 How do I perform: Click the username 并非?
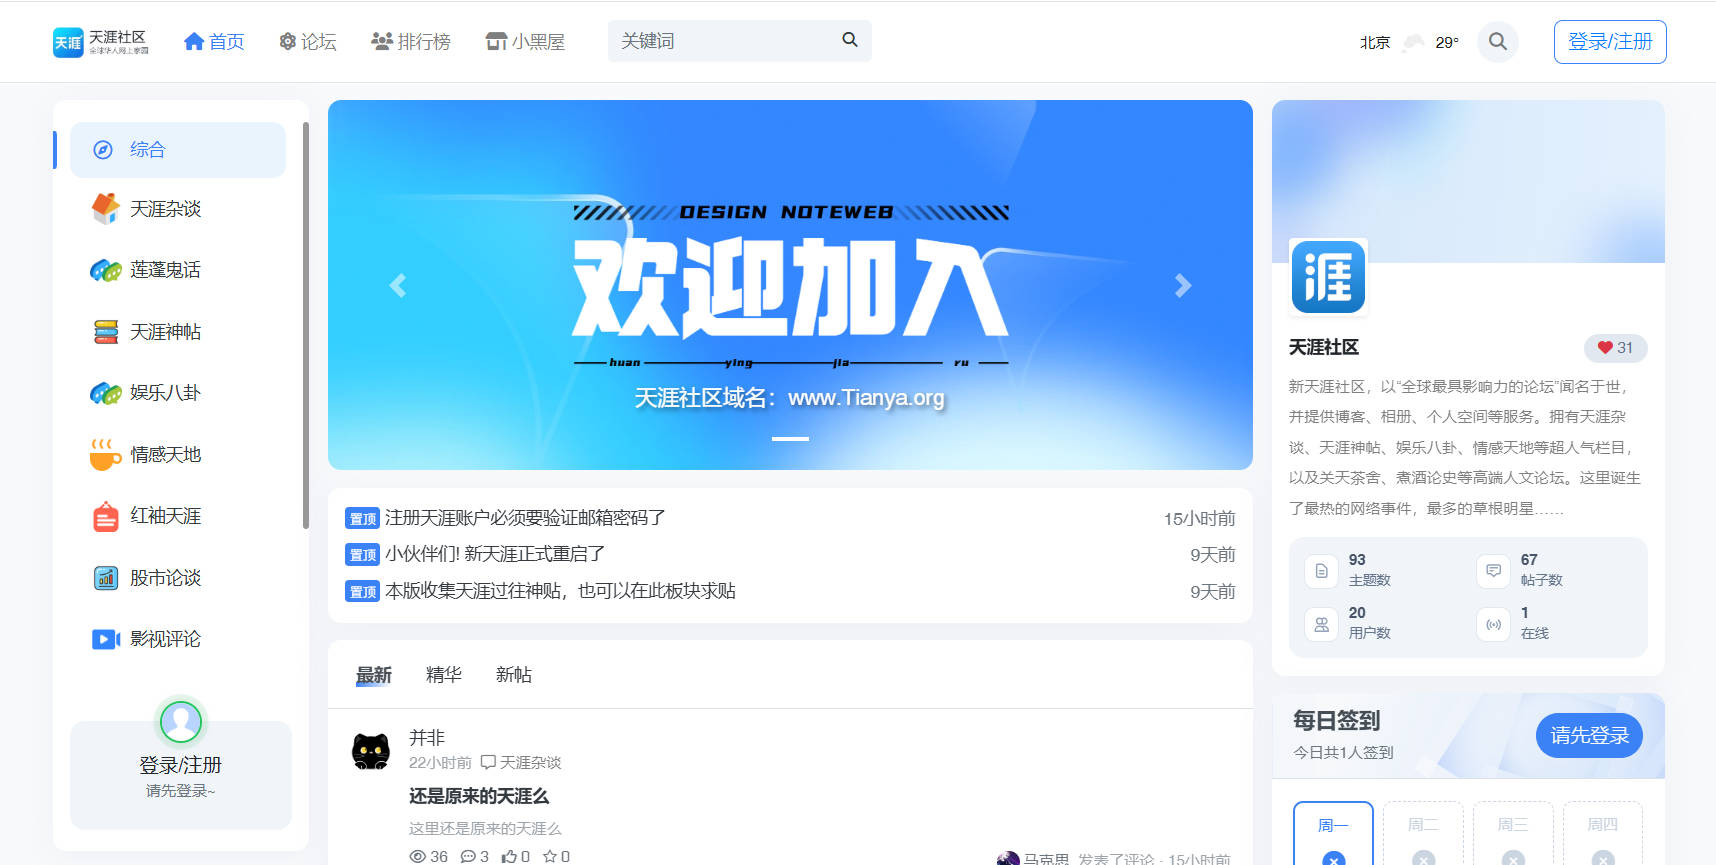427,738
